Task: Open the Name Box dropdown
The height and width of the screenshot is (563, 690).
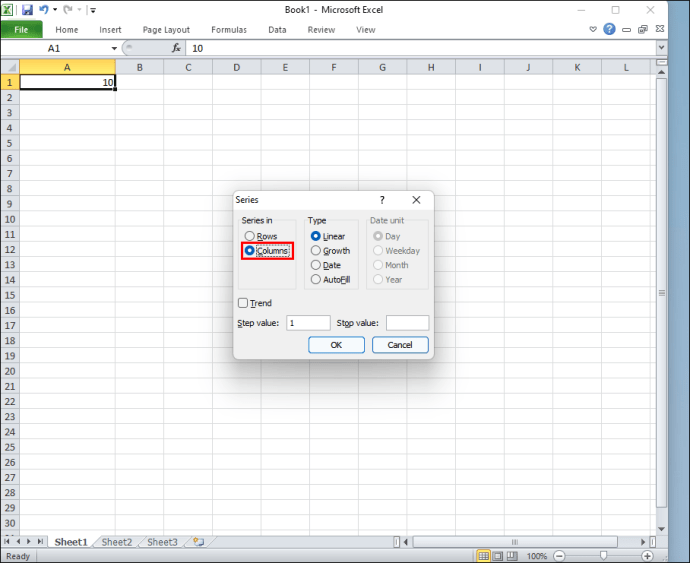Action: (x=114, y=48)
